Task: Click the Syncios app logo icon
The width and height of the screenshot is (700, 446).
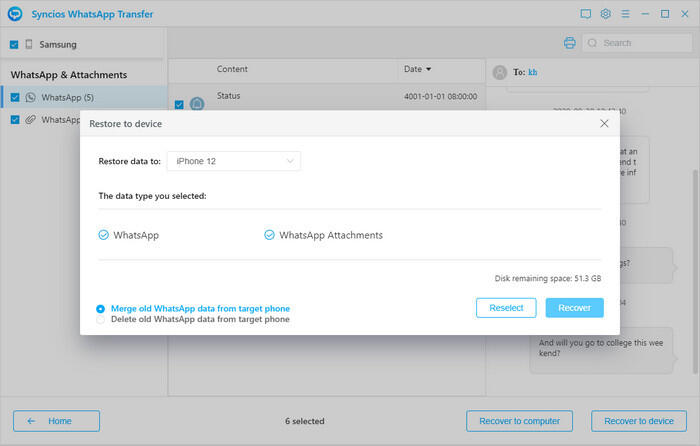Action: 15,14
